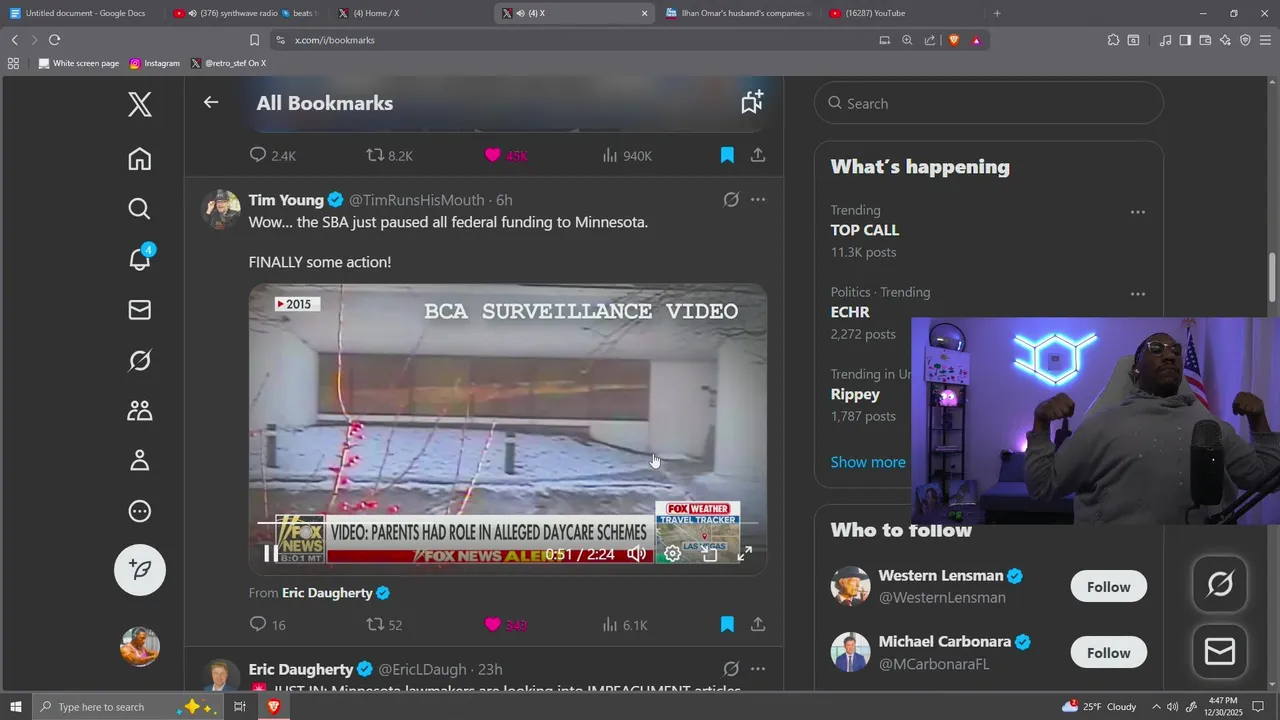The width and height of the screenshot is (1280, 720).
Task: Open Explore search in X sidebar
Action: pyautogui.click(x=140, y=208)
